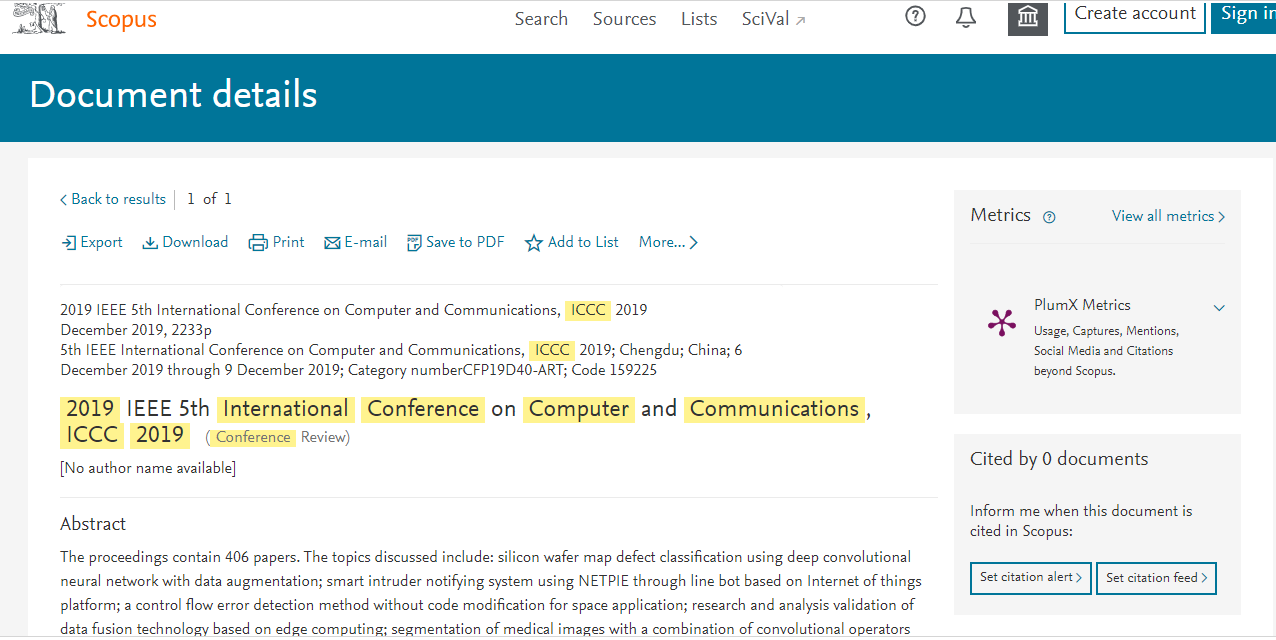Click the Metrics info question icon
Image resolution: width=1276 pixels, height=640 pixels.
point(1049,217)
